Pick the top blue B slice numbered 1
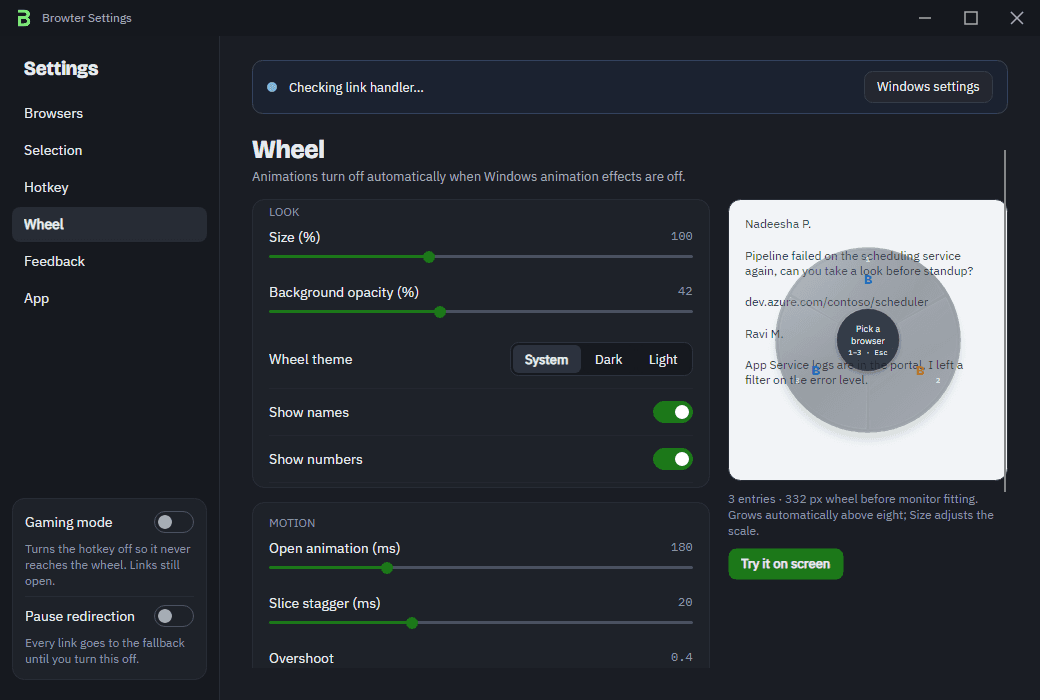 pyautogui.click(x=868, y=280)
